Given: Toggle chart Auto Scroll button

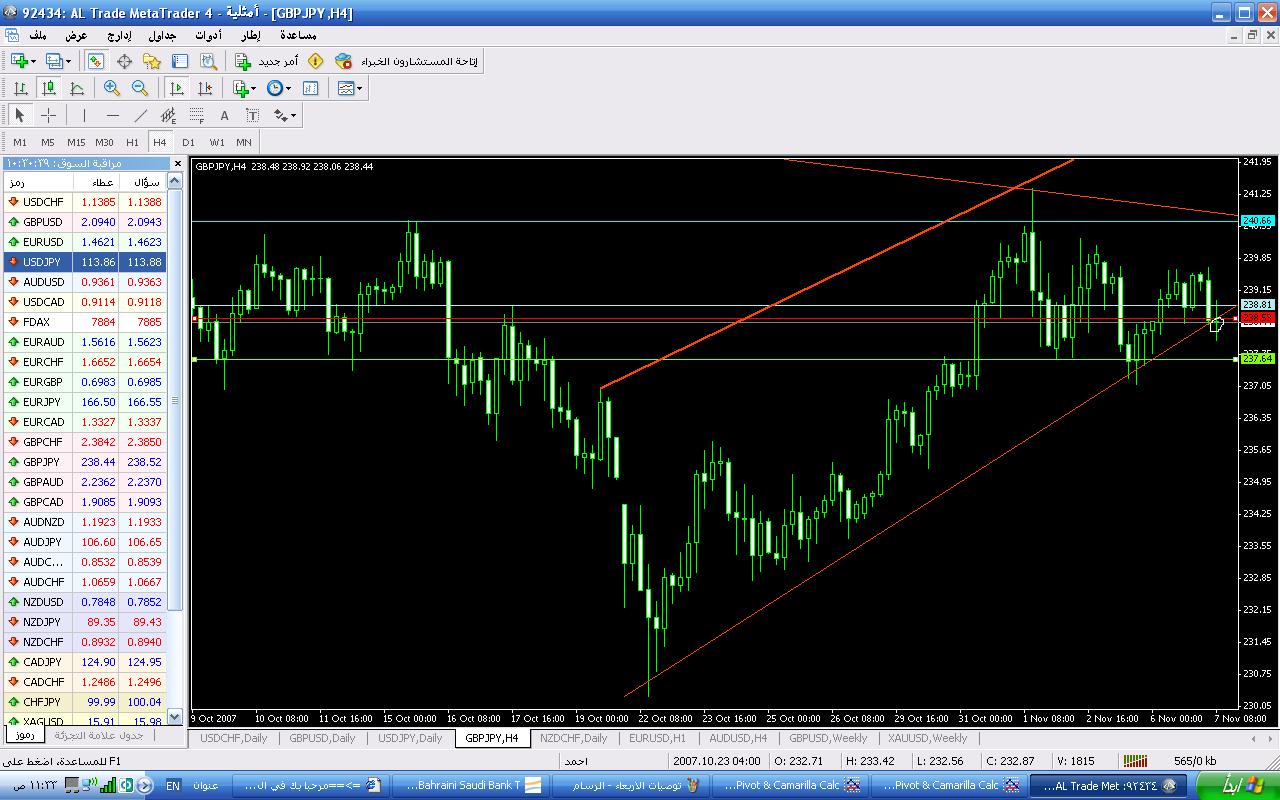Looking at the screenshot, I should pos(177,88).
